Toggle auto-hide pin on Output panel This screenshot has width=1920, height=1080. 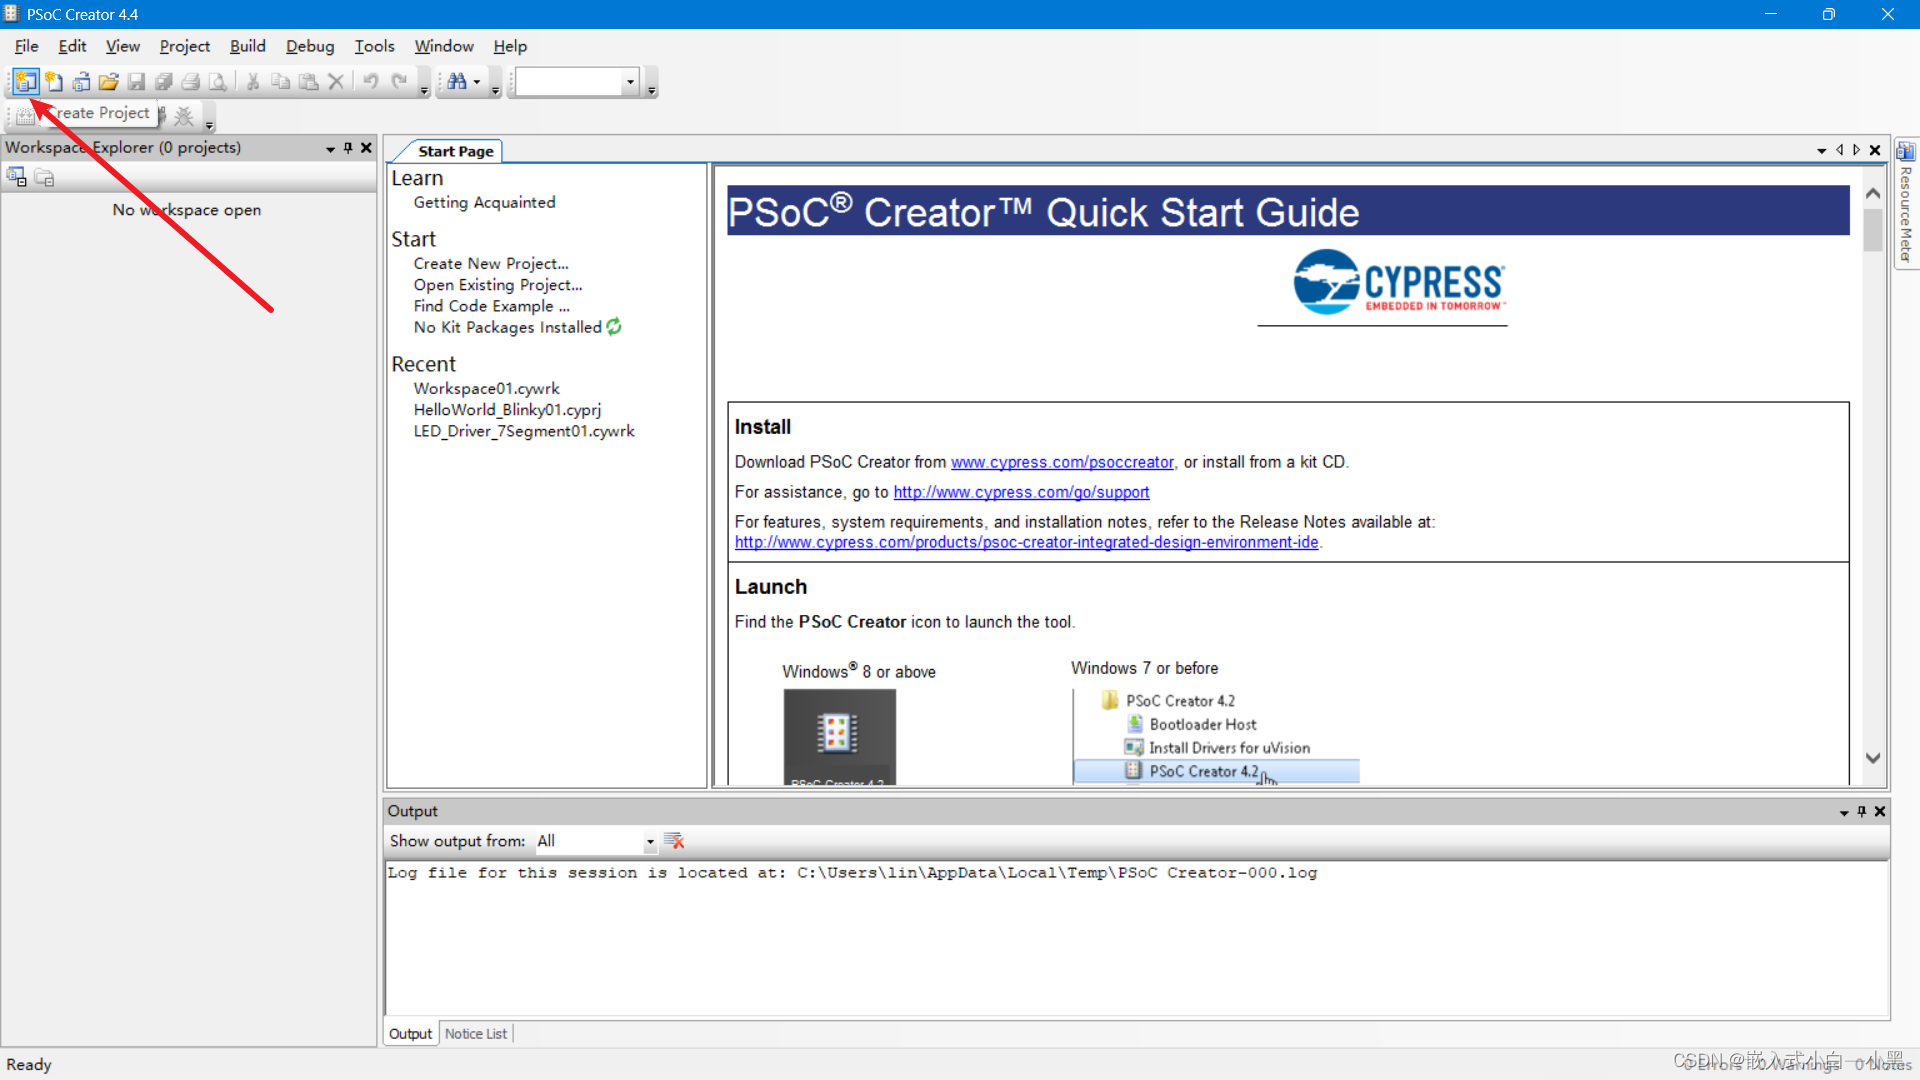(x=1862, y=812)
